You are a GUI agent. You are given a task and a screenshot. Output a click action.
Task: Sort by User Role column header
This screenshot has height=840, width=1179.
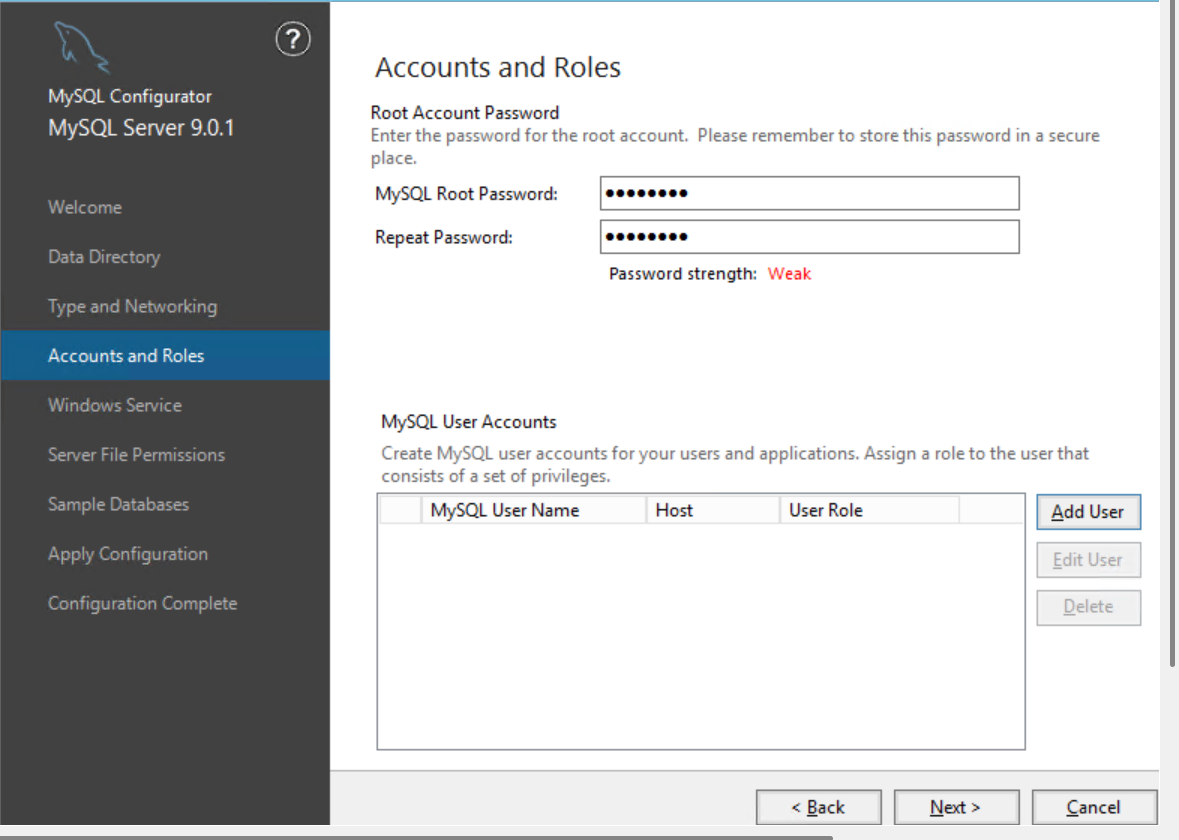[x=869, y=510]
